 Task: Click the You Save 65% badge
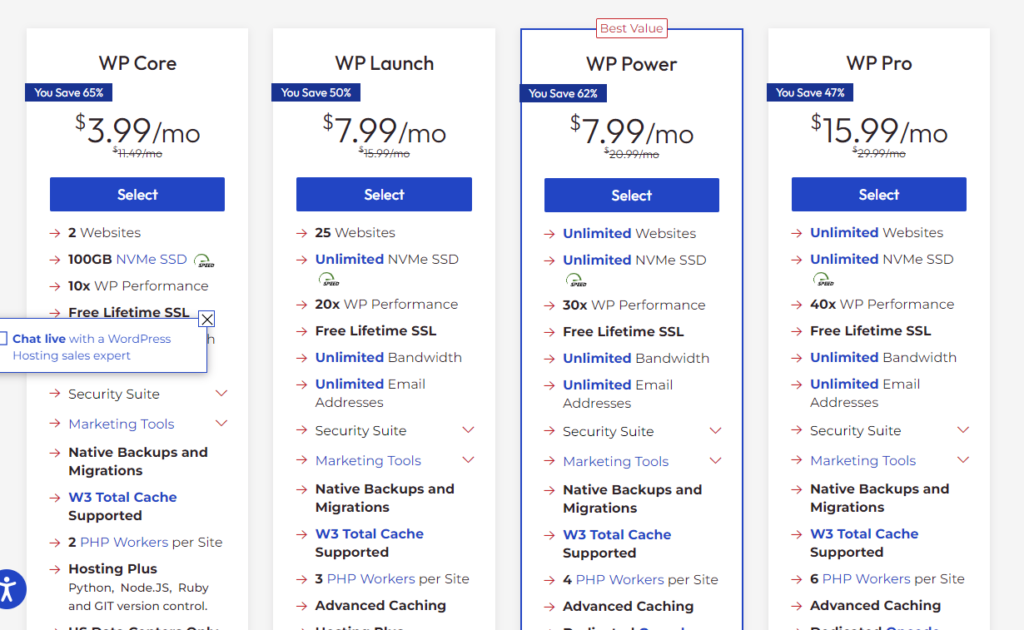(x=69, y=92)
